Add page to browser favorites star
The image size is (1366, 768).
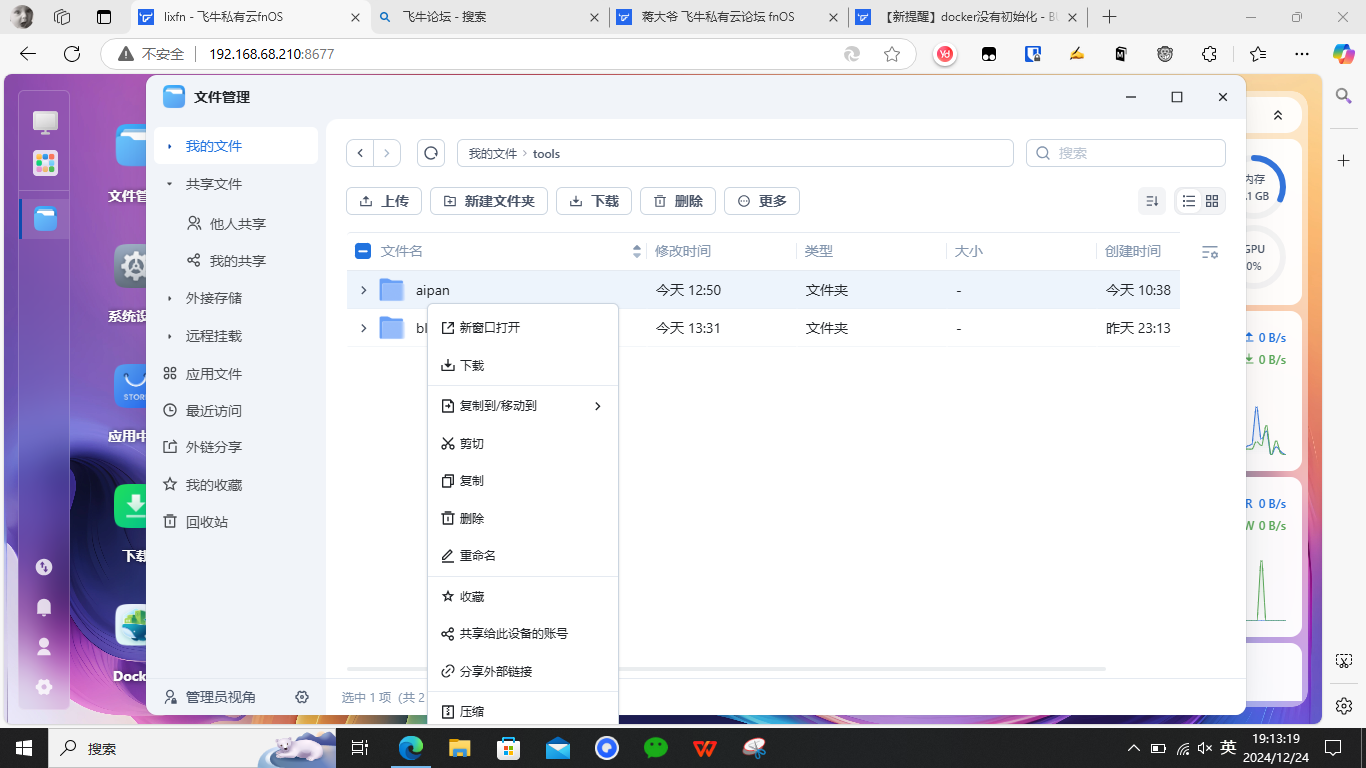tap(892, 54)
